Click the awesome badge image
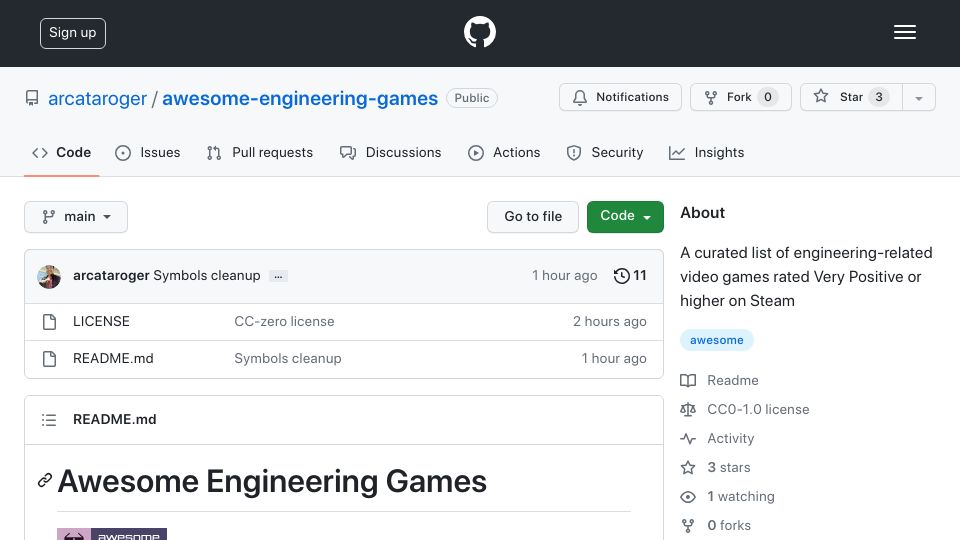 point(112,534)
